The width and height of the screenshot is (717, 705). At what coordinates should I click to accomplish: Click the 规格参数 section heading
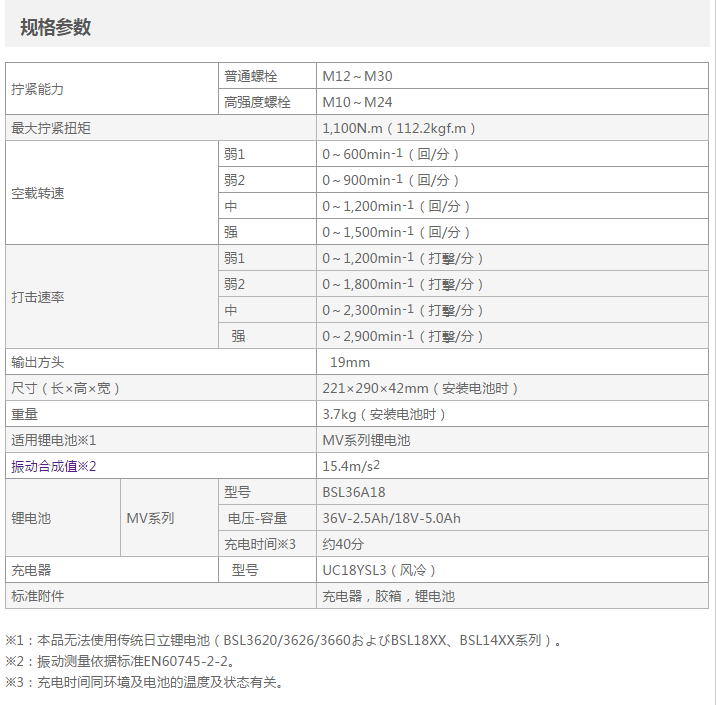tap(55, 28)
